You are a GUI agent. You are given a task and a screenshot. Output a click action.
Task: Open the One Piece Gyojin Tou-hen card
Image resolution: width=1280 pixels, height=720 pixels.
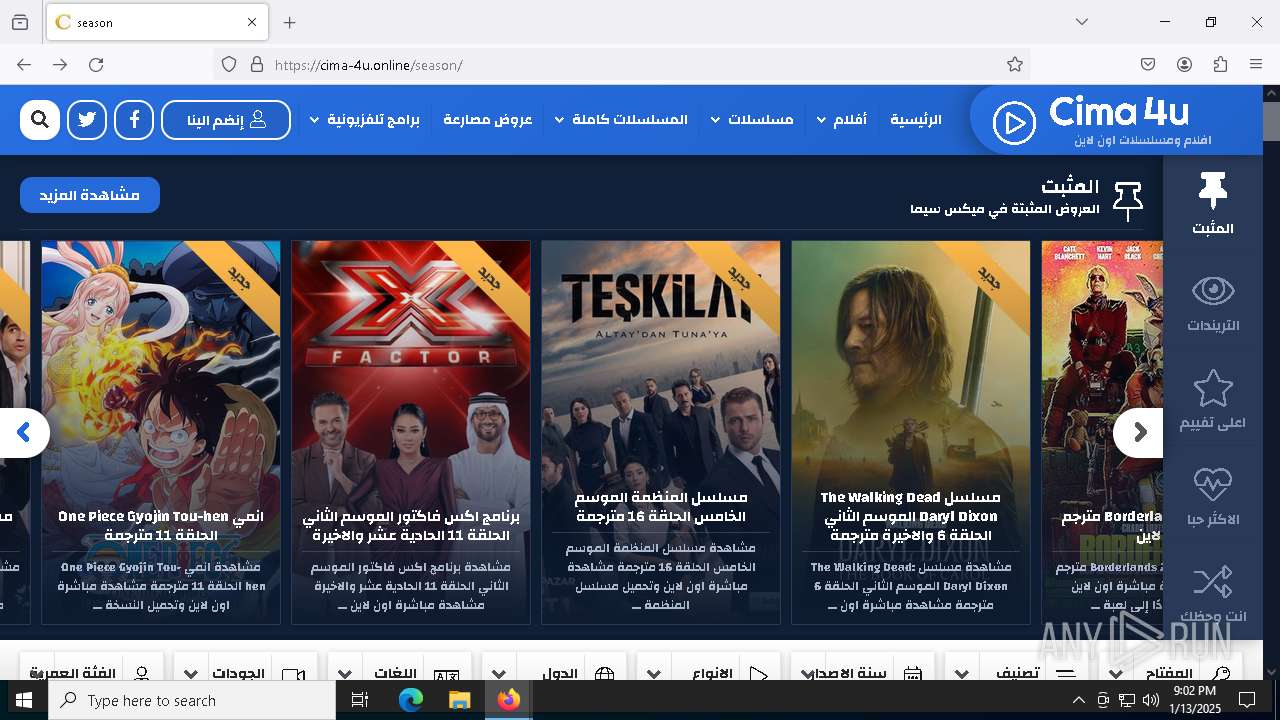tap(161, 432)
